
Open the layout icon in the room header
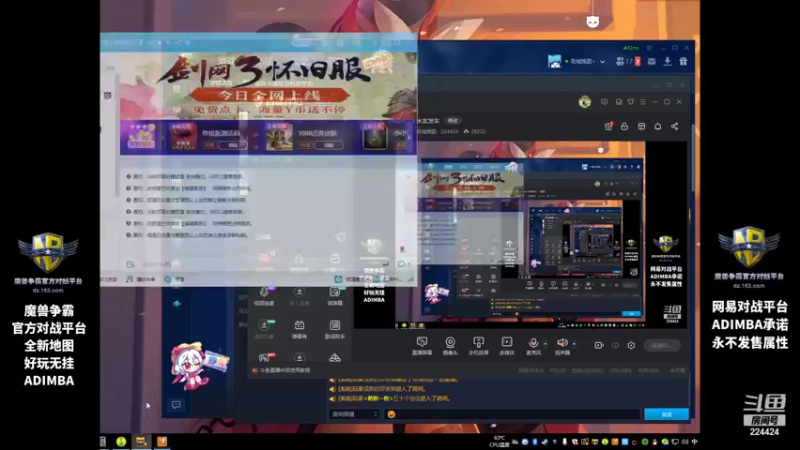pyautogui.click(x=641, y=127)
